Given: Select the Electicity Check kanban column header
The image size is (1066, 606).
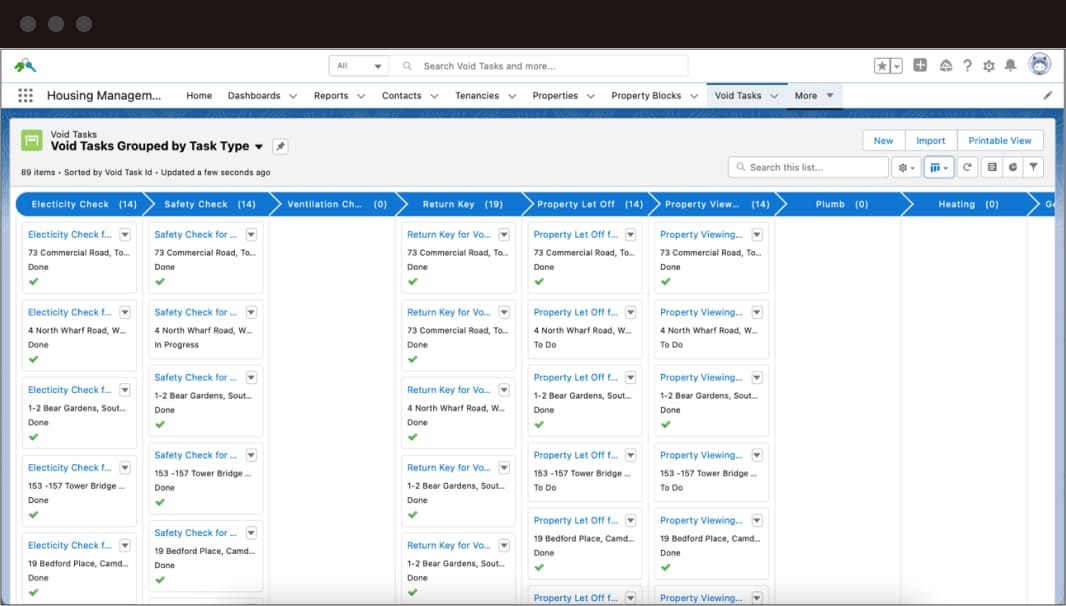Looking at the screenshot, I should pos(84,204).
